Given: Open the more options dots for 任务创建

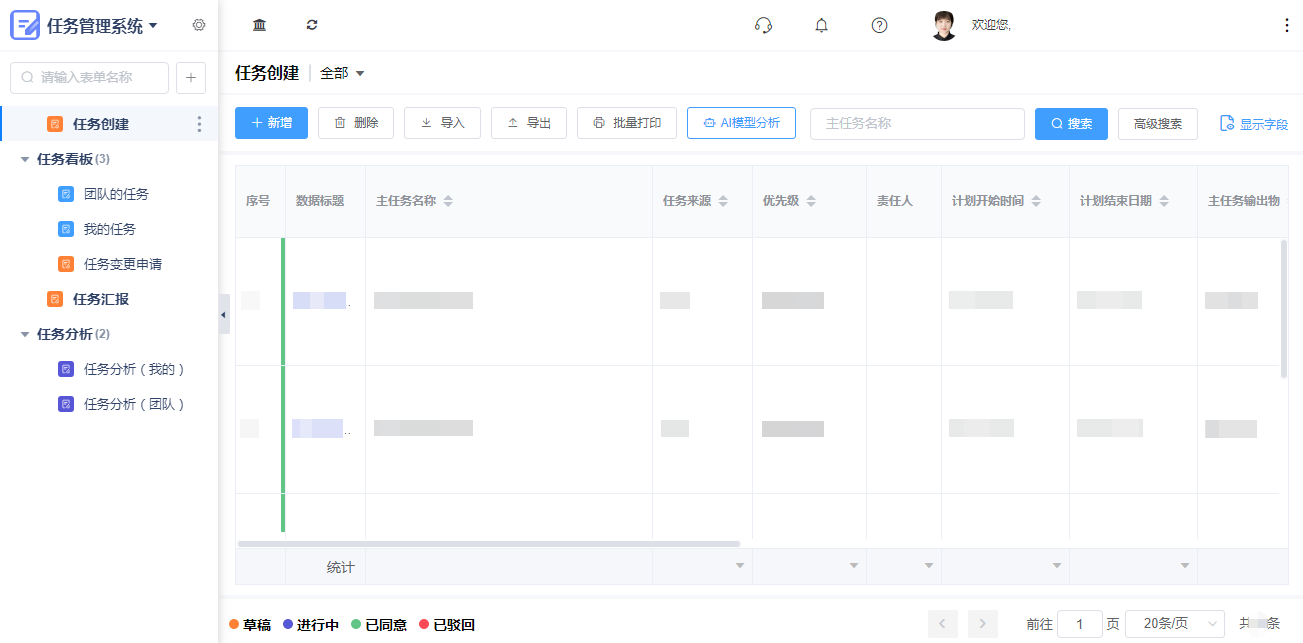Looking at the screenshot, I should click(199, 124).
